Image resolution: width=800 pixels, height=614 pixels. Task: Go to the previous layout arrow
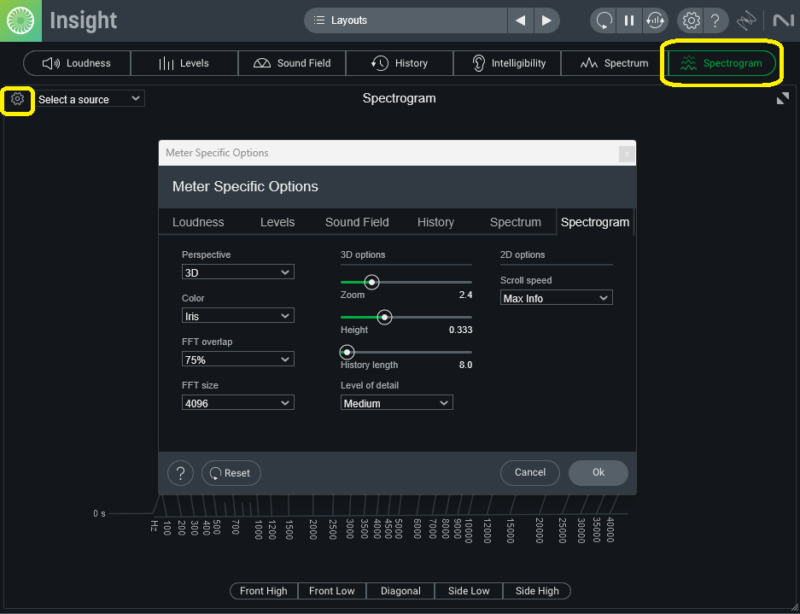tap(520, 20)
